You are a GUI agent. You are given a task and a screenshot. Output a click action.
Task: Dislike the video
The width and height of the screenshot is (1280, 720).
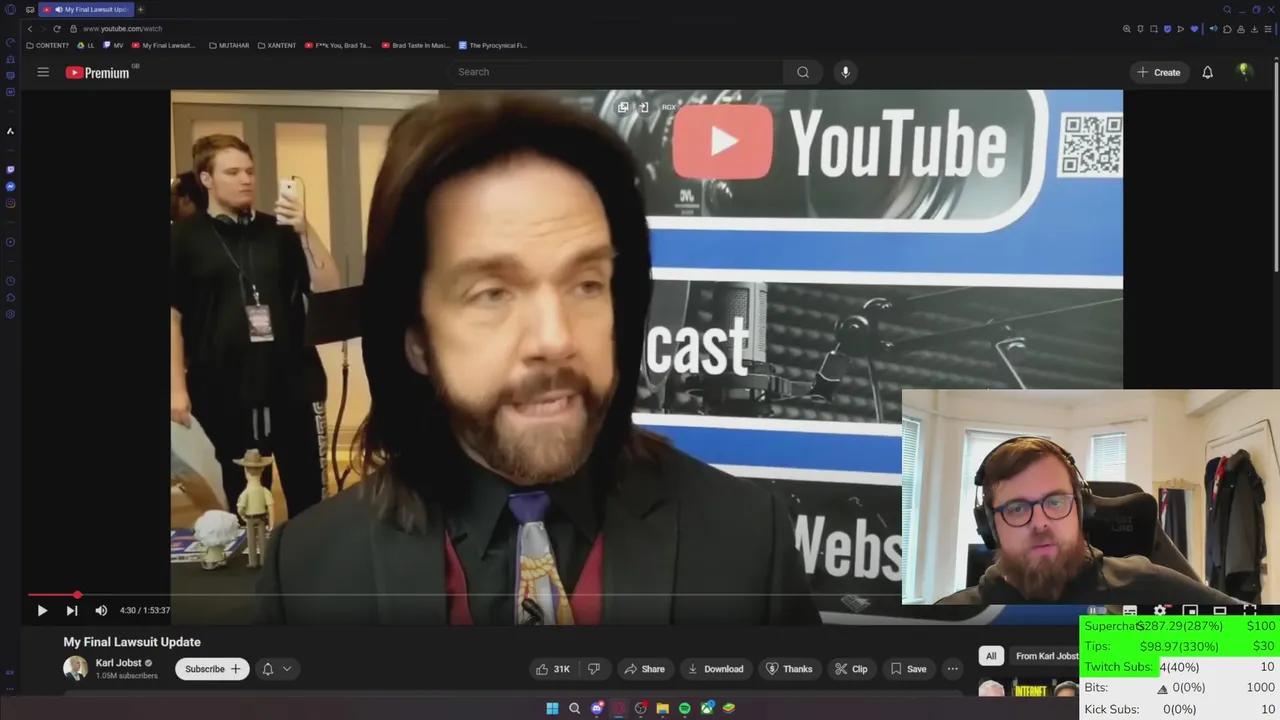(x=593, y=669)
